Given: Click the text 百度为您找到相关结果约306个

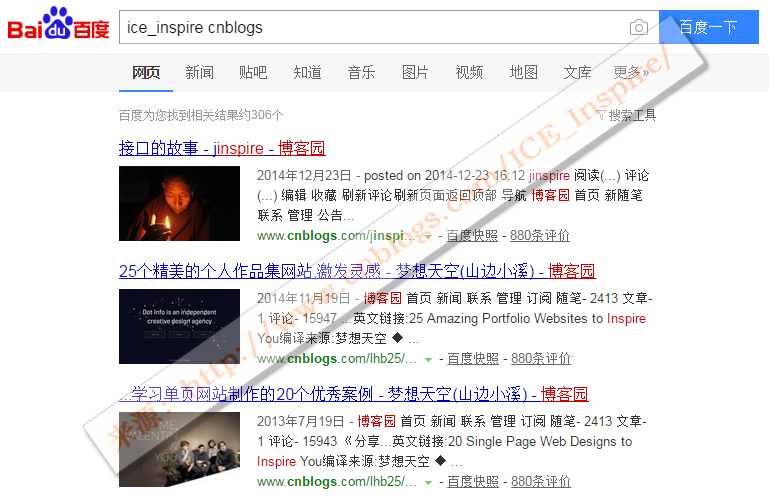Looking at the screenshot, I should (x=201, y=115).
